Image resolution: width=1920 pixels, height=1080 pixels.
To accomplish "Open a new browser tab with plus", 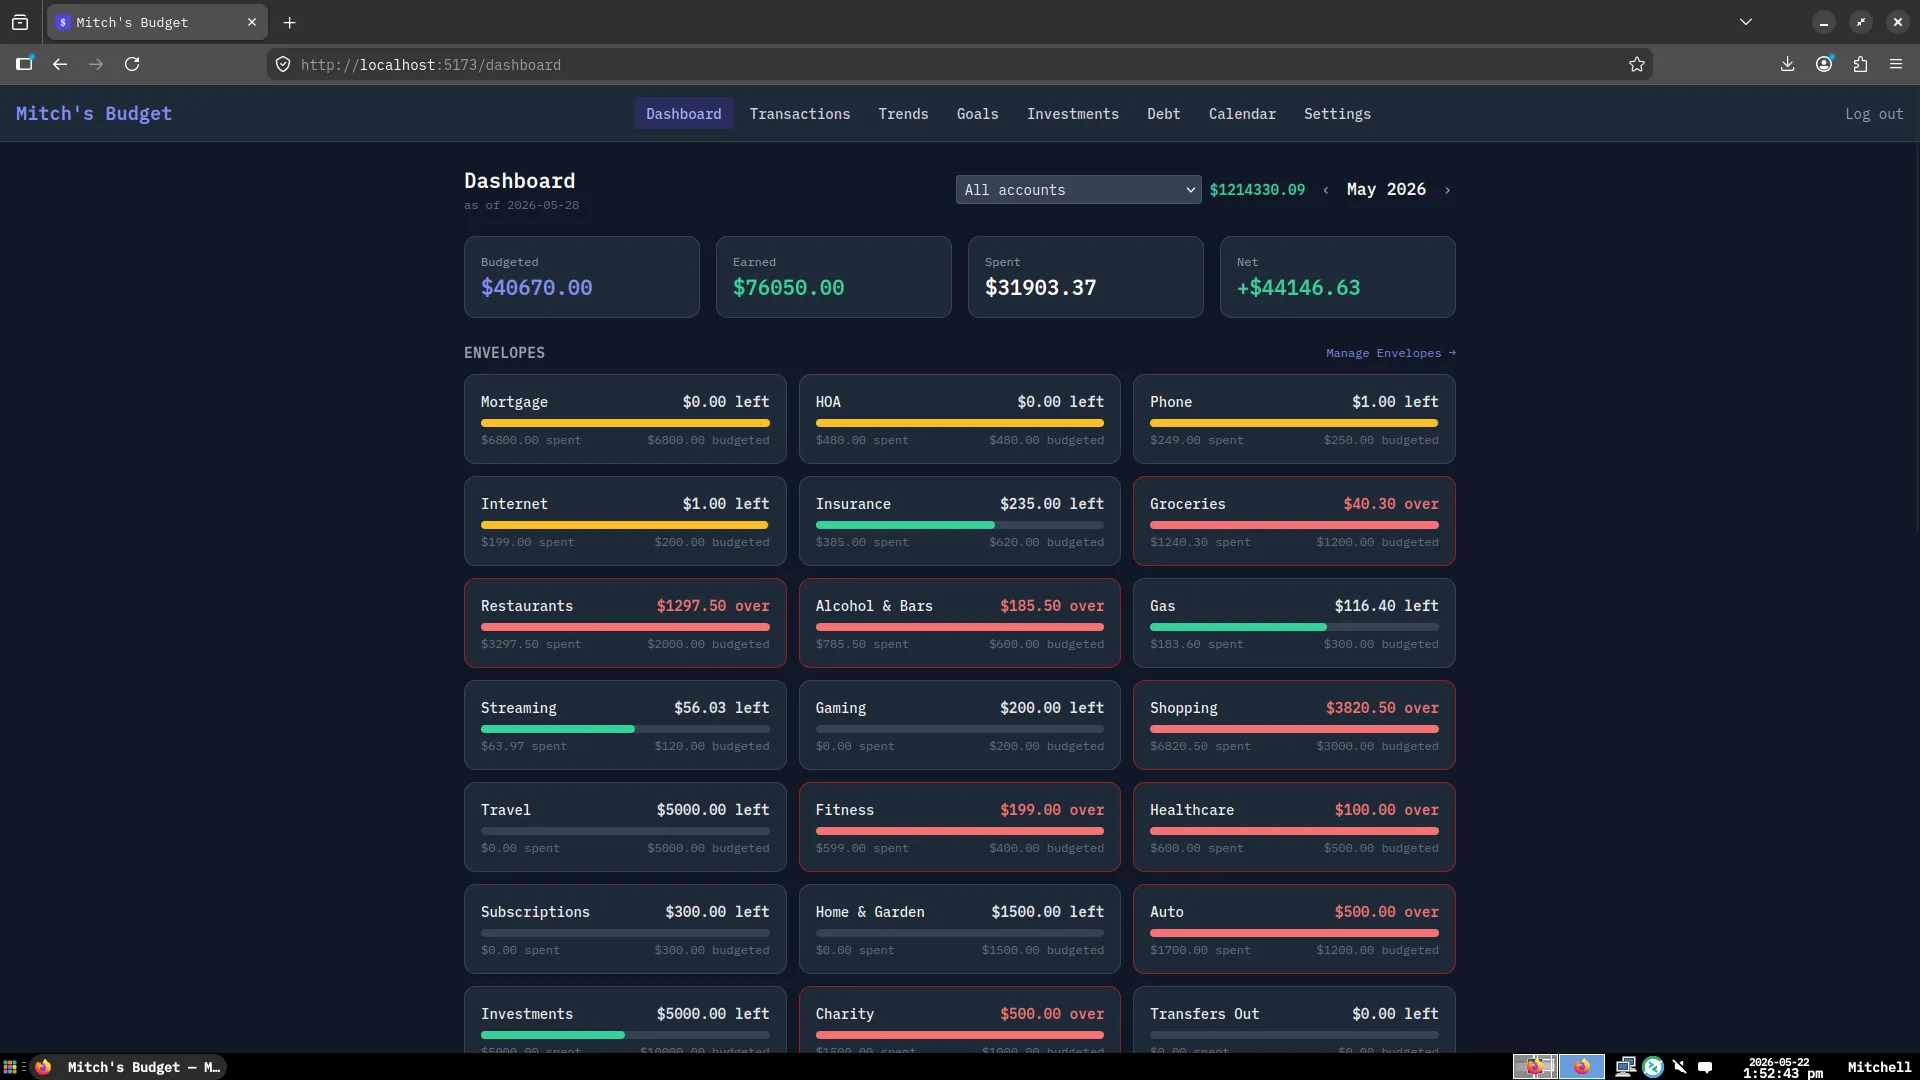I will click(289, 22).
